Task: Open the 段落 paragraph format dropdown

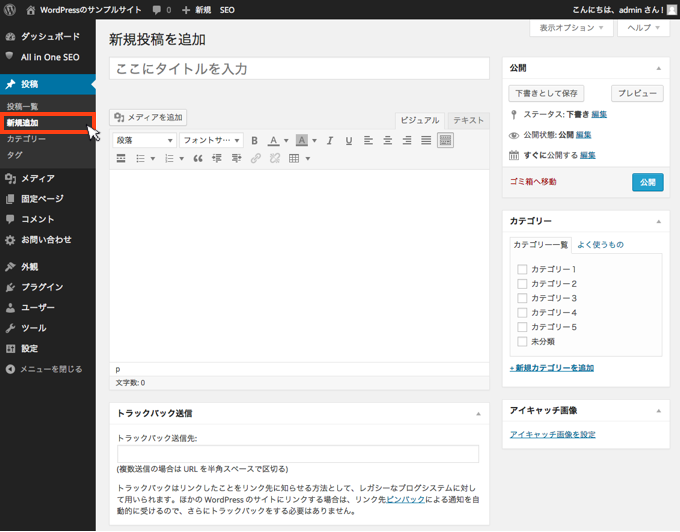Action: 144,140
